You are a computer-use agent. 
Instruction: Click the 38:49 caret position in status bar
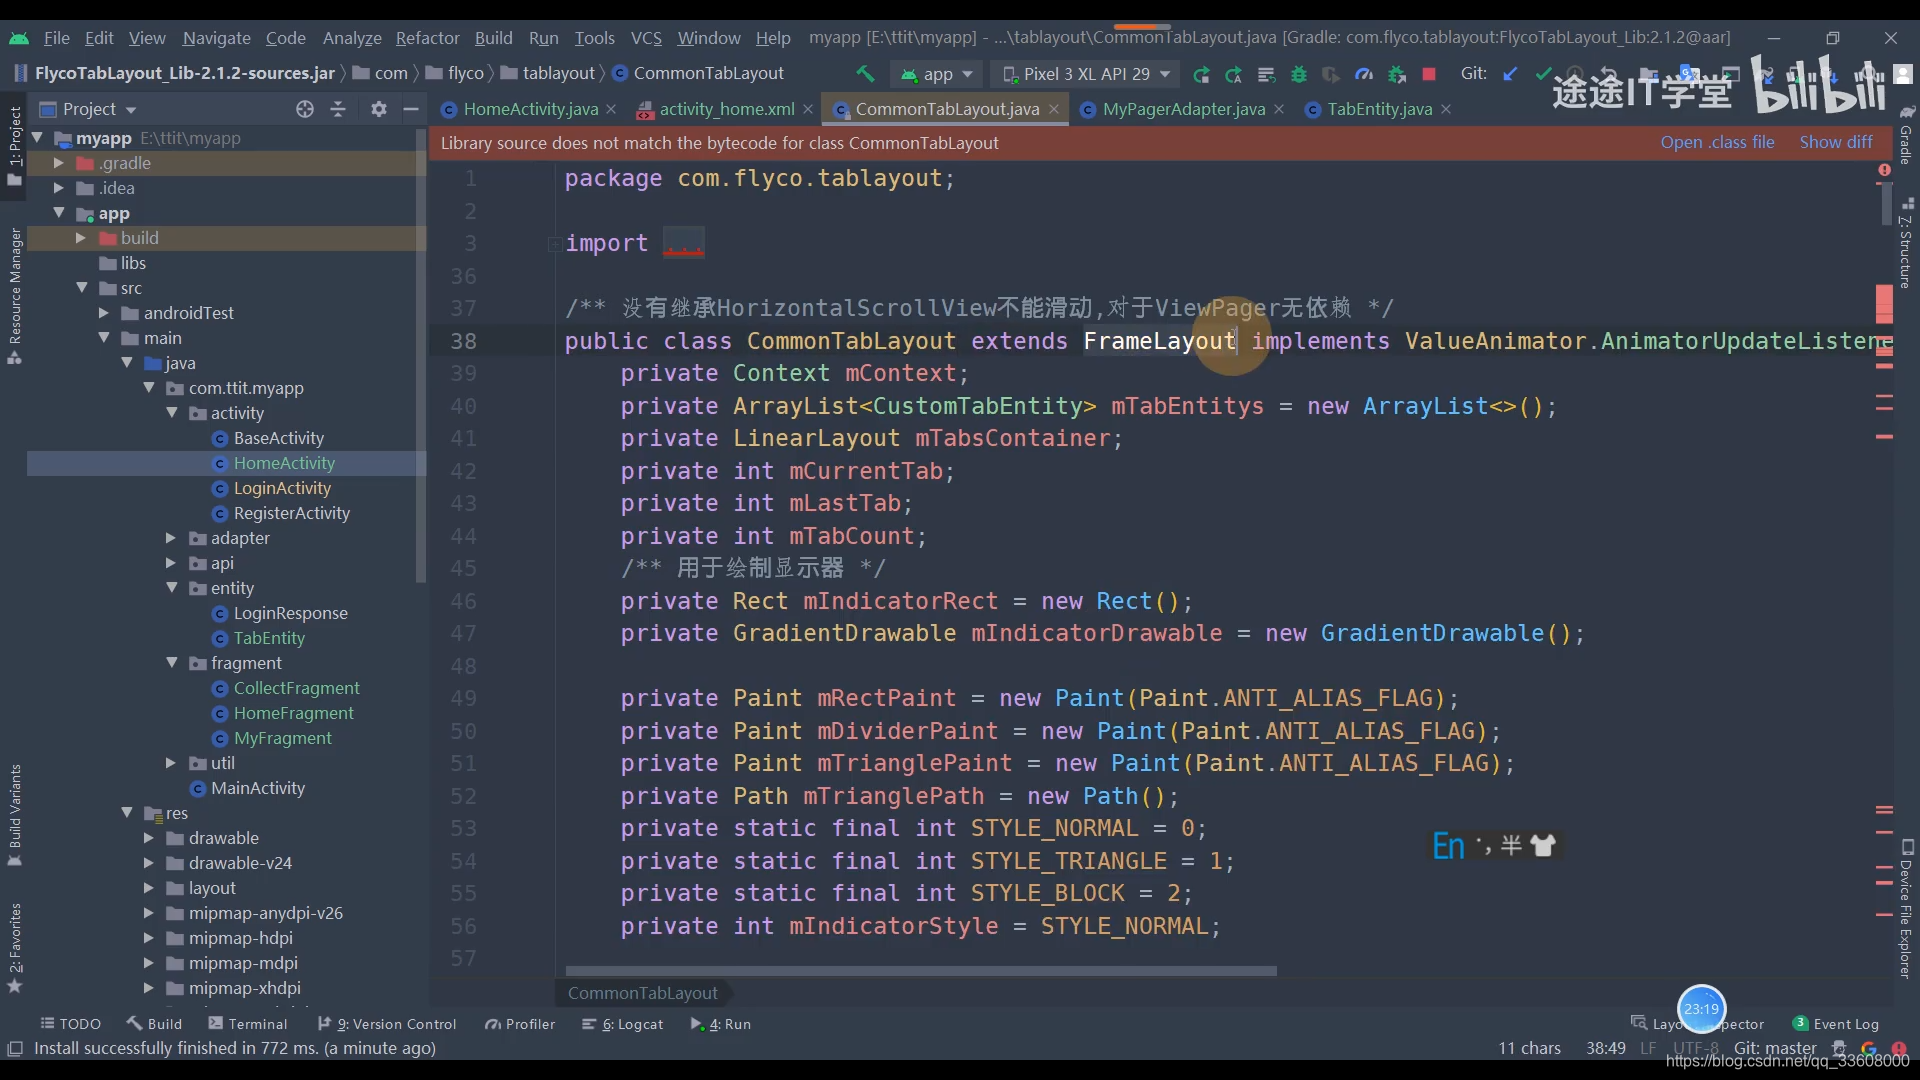click(1605, 1048)
